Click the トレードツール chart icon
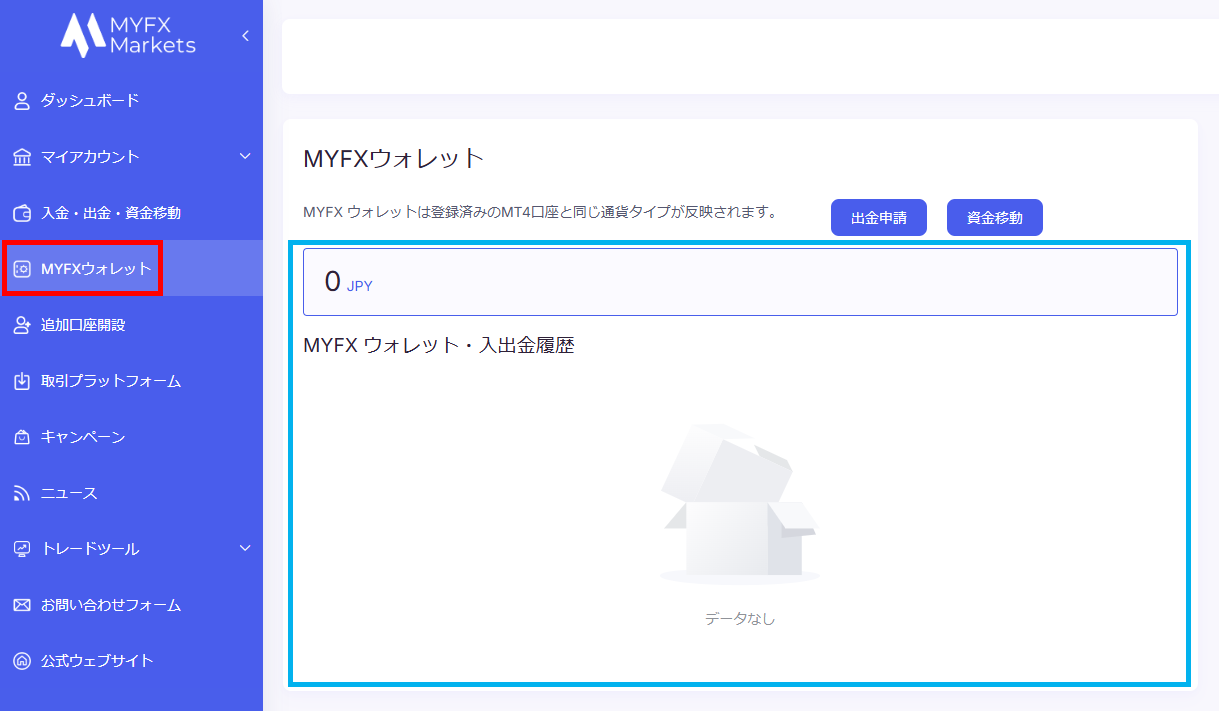This screenshot has width=1219, height=711. (22, 549)
